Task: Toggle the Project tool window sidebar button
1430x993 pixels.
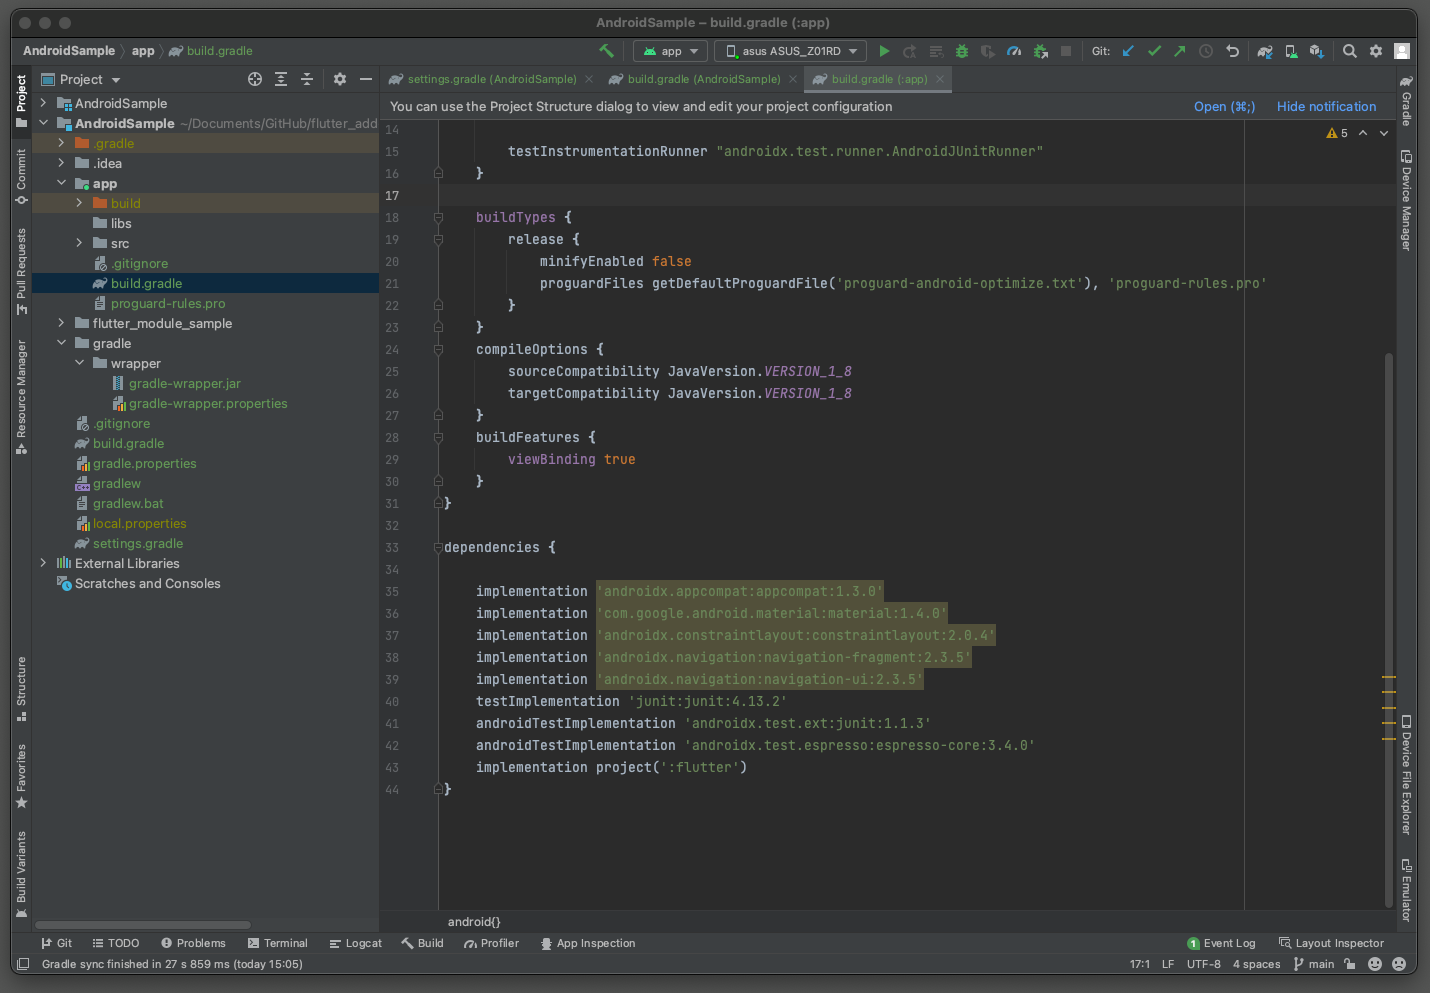Action: (21, 100)
